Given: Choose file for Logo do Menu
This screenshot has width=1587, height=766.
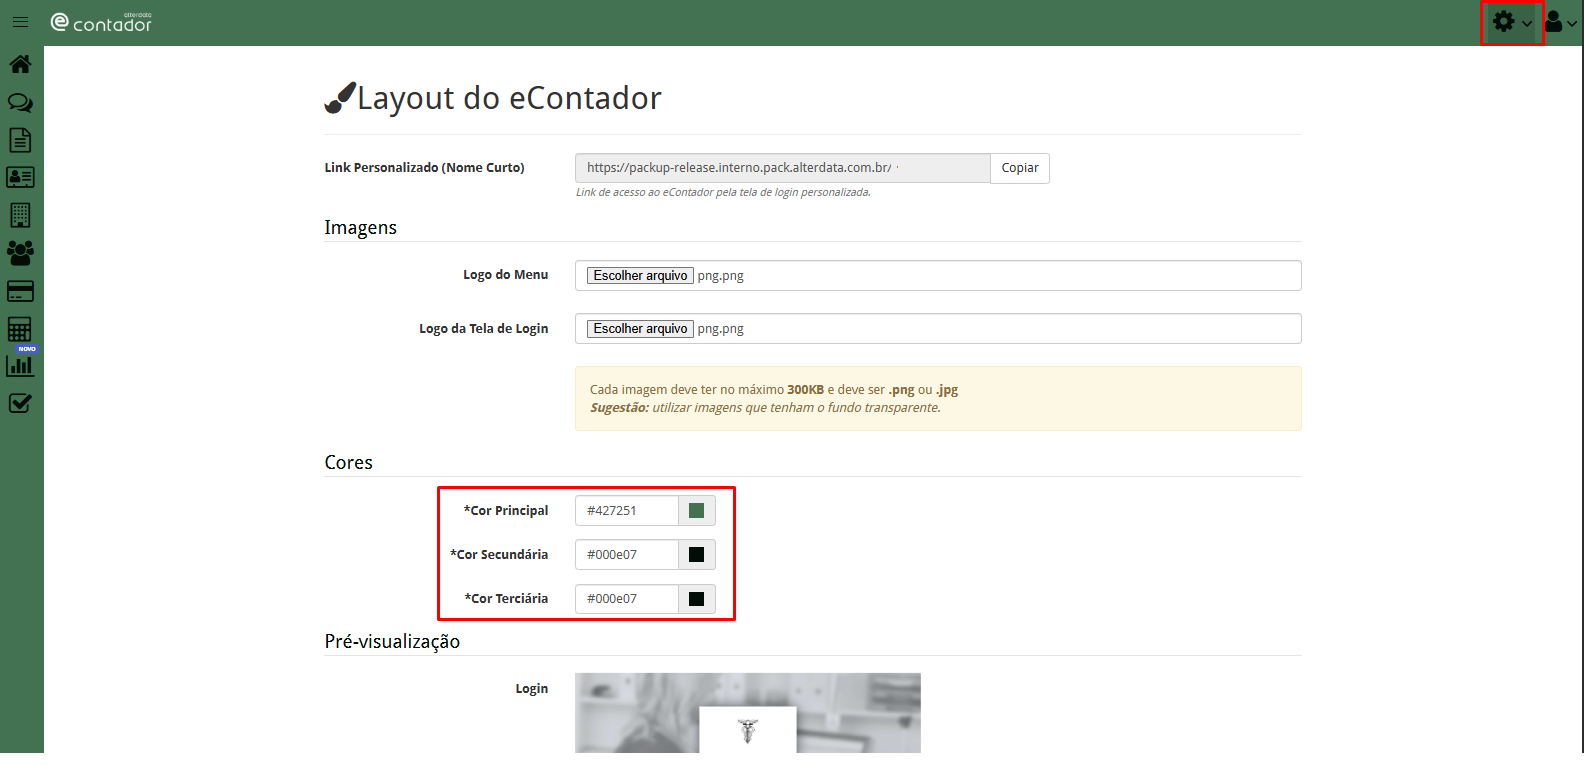Looking at the screenshot, I should pyautogui.click(x=640, y=276).
